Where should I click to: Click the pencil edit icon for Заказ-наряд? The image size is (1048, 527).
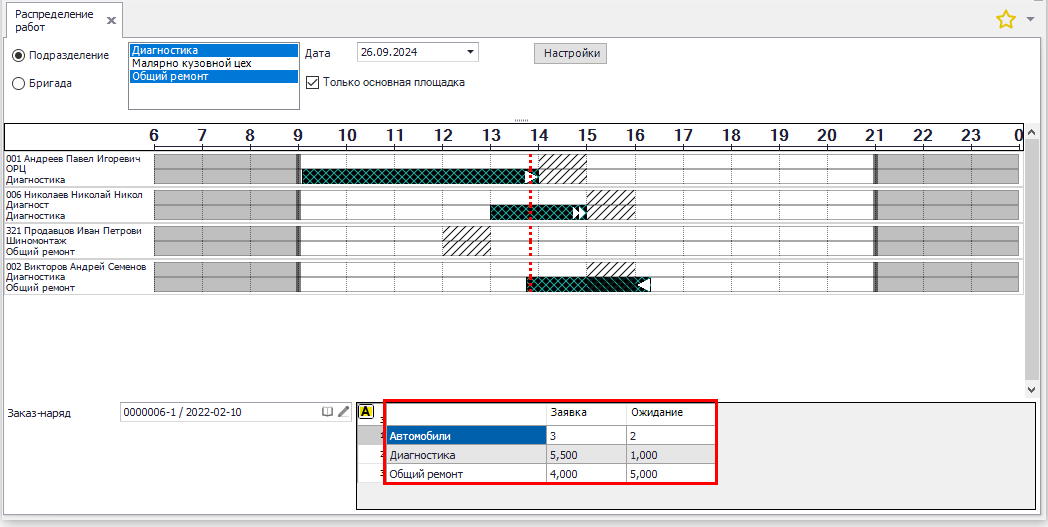[x=343, y=411]
